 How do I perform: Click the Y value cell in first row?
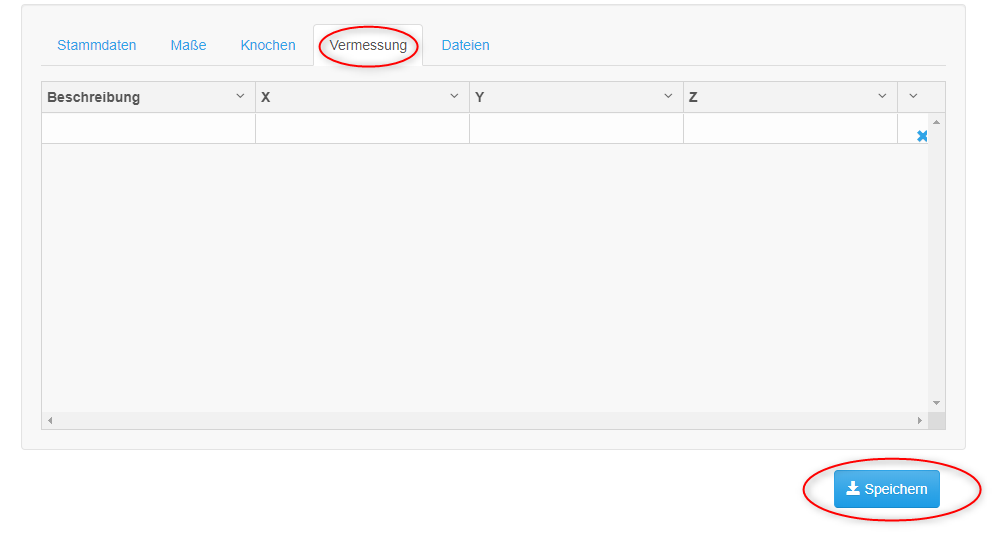pos(577,129)
